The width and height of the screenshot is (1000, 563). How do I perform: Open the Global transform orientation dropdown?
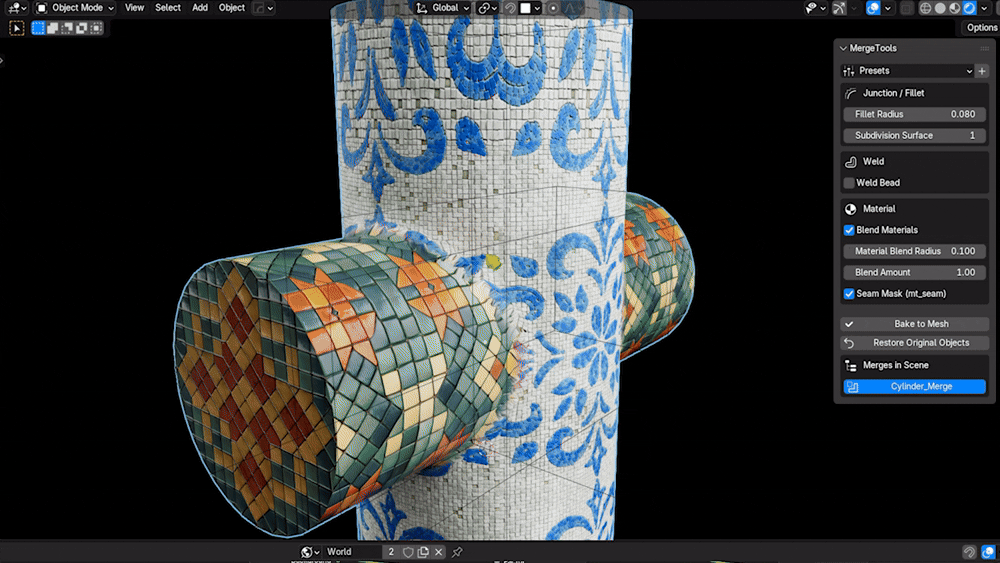[443, 8]
